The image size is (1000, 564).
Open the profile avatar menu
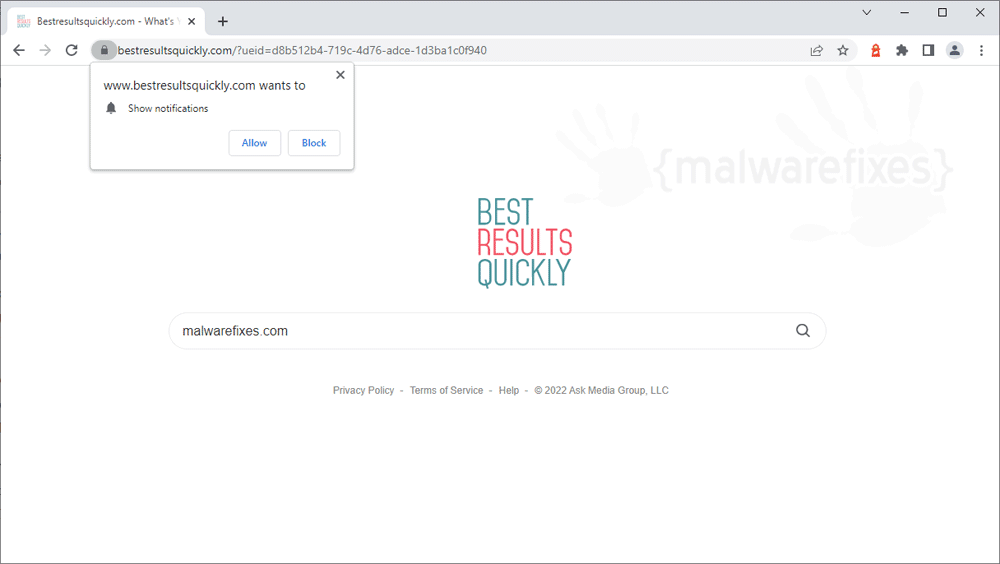click(955, 50)
